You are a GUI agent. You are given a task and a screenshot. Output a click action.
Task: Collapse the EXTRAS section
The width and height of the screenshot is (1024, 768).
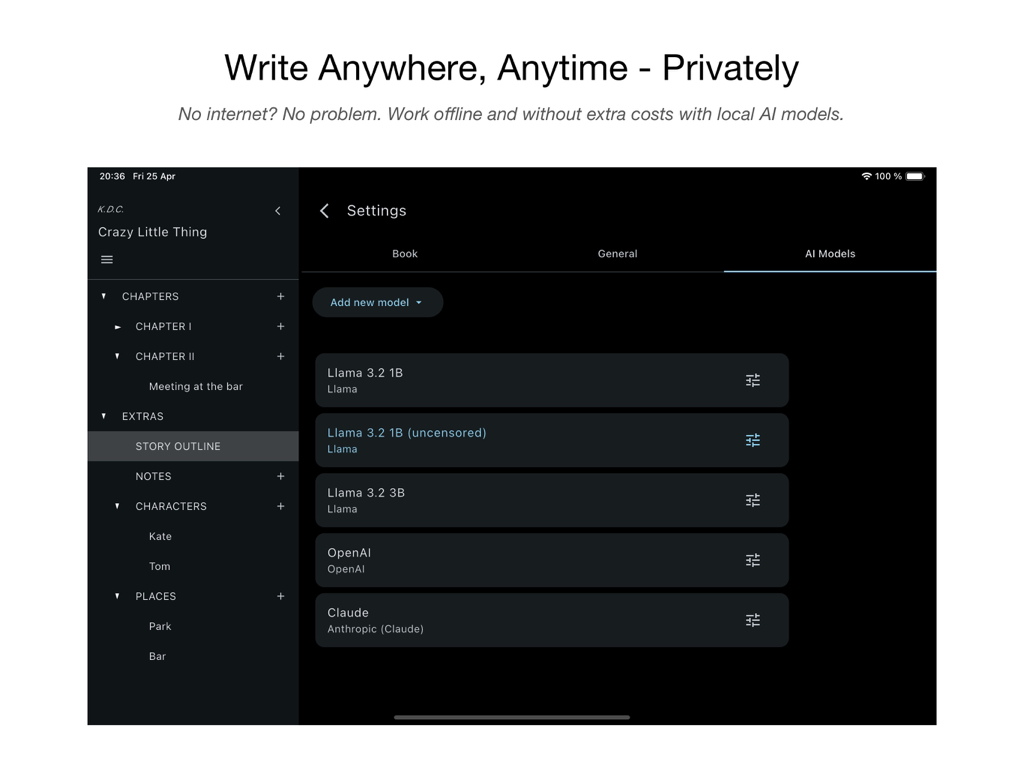[104, 416]
